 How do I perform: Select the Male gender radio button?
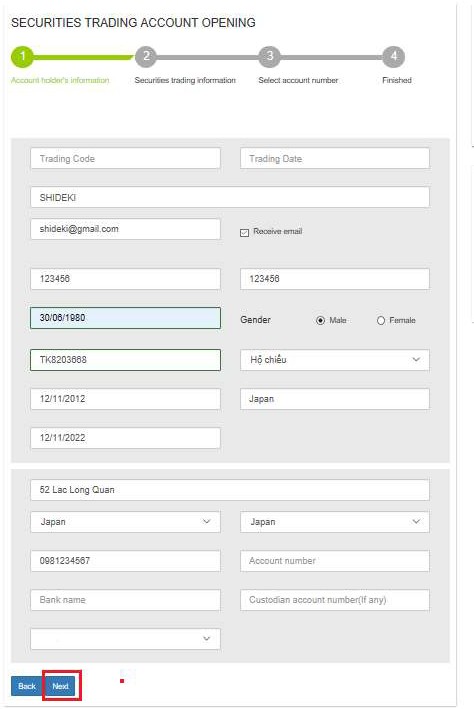pos(320,320)
